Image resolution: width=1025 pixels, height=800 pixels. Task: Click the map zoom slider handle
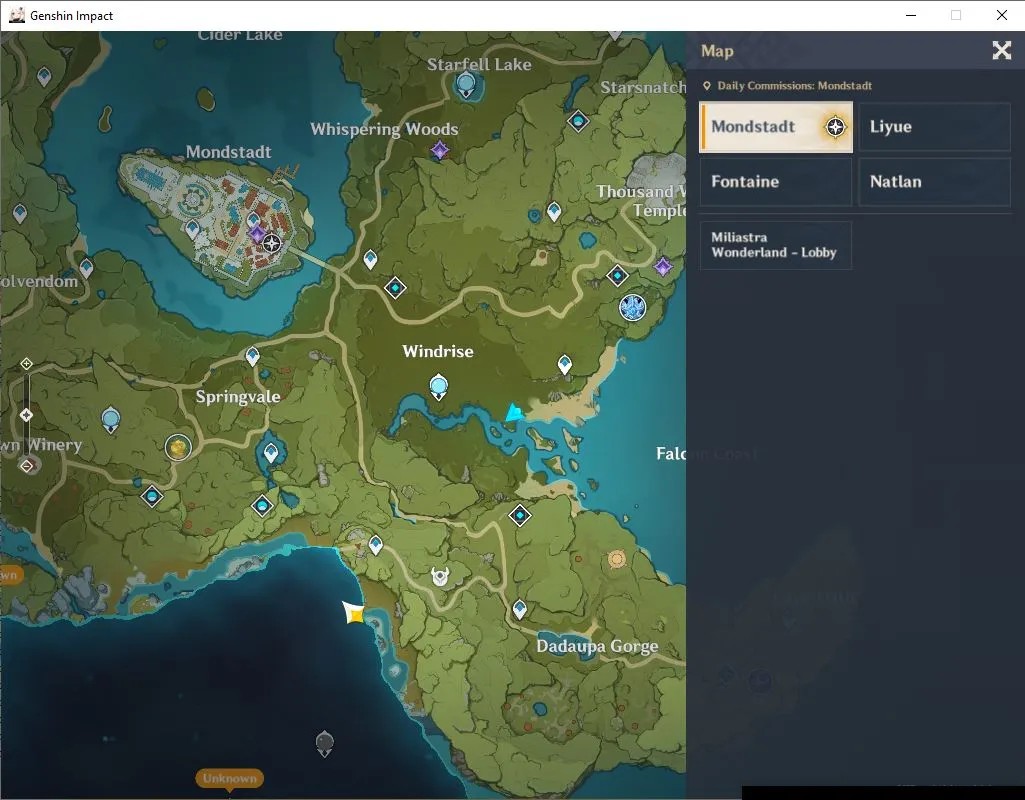pos(26,415)
